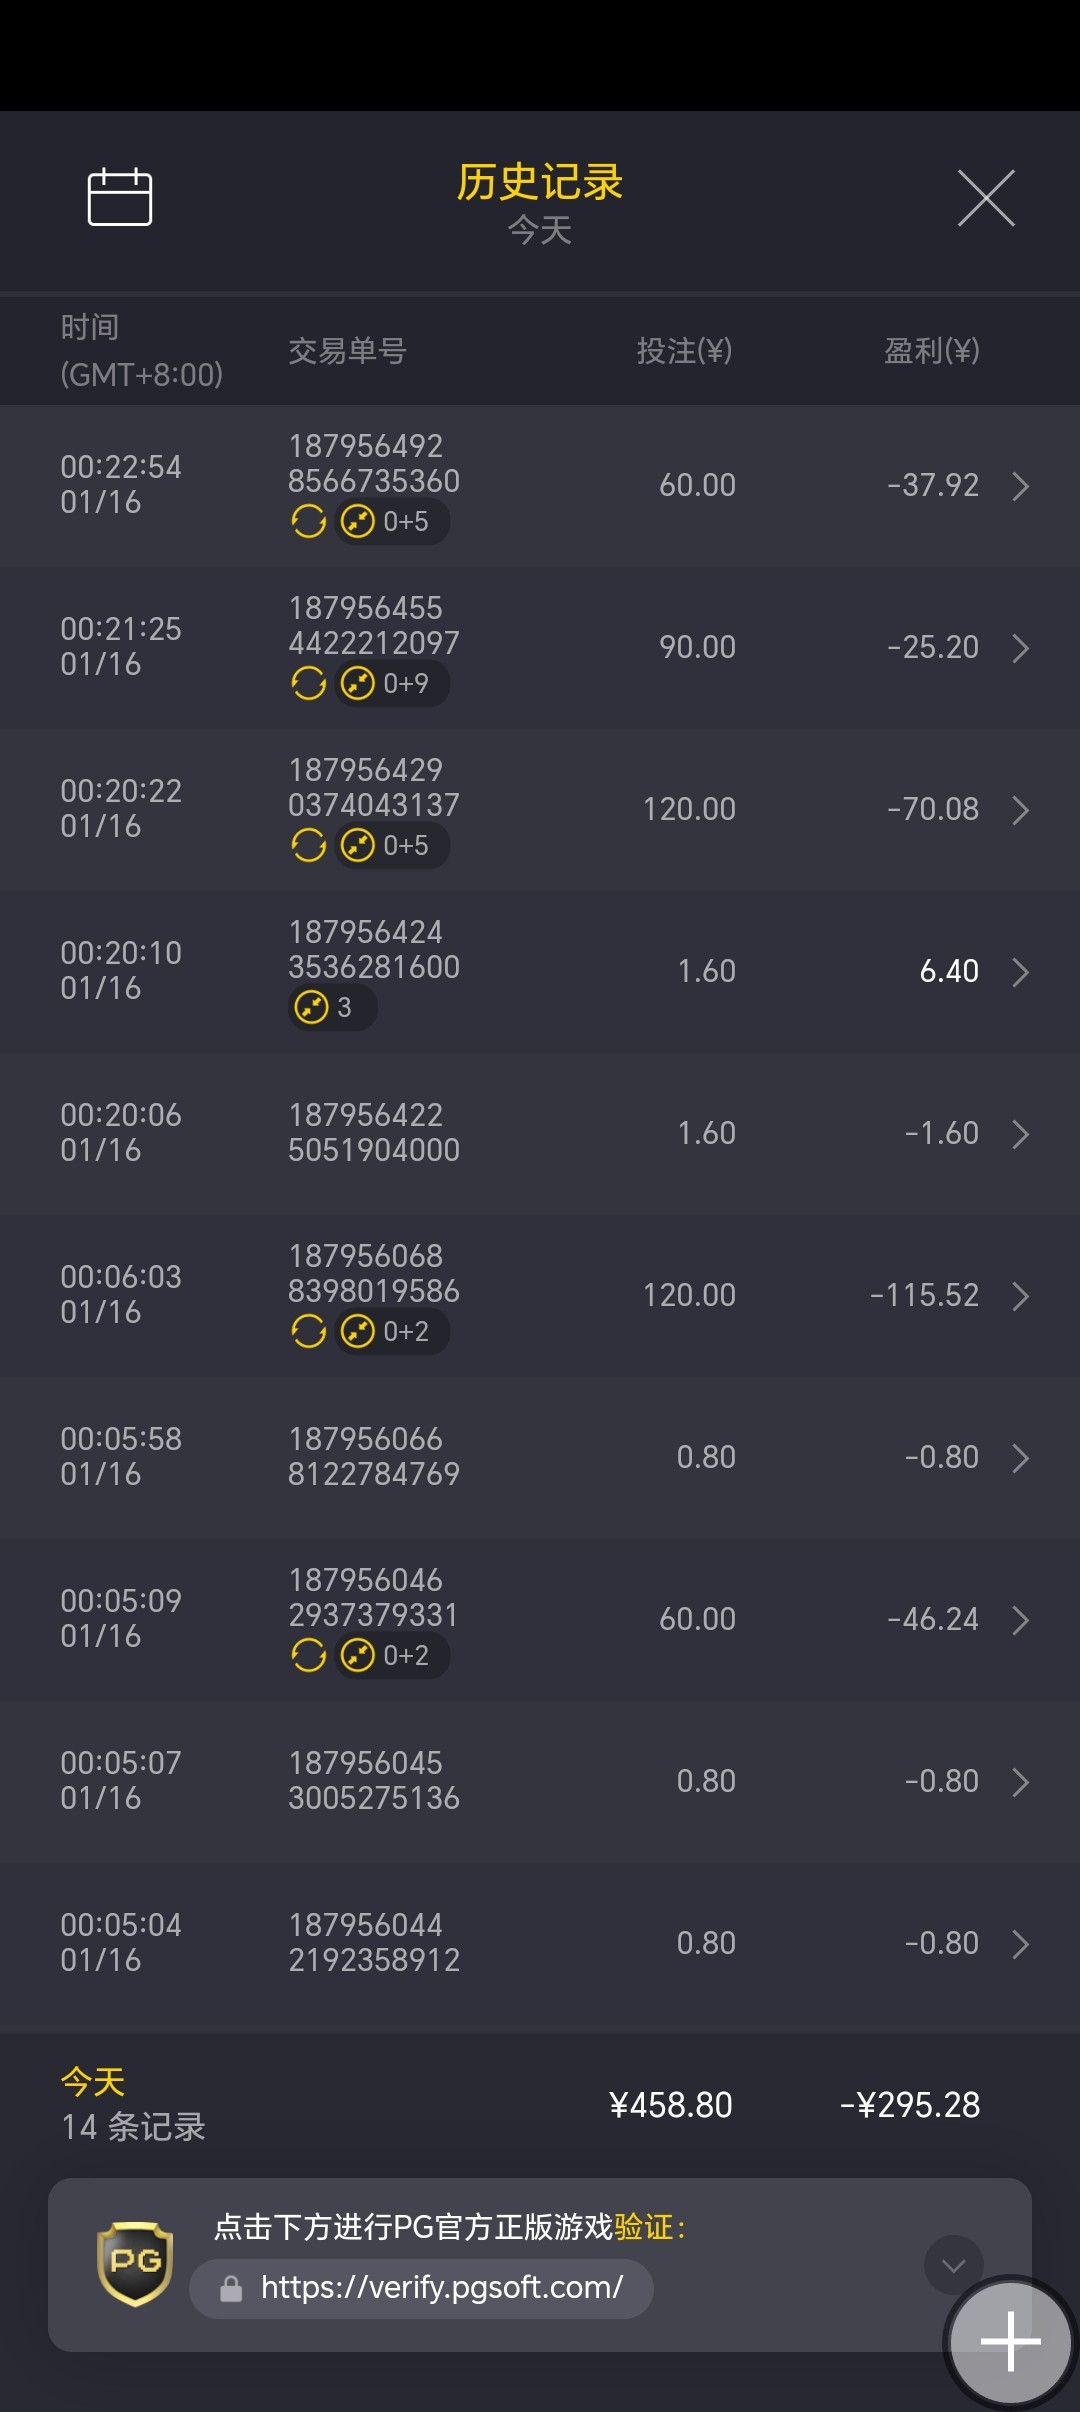Select the 00:20:06 transaction row
Screen dimensions: 1080x2412
(540, 1133)
